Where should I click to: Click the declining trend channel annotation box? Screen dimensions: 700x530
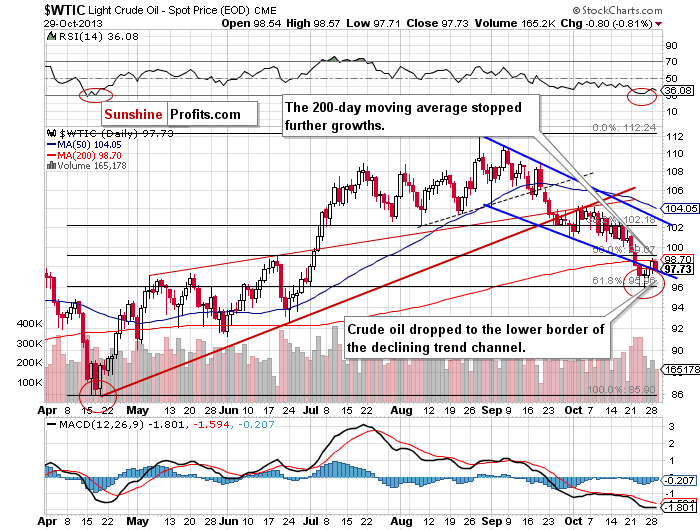tap(477, 338)
